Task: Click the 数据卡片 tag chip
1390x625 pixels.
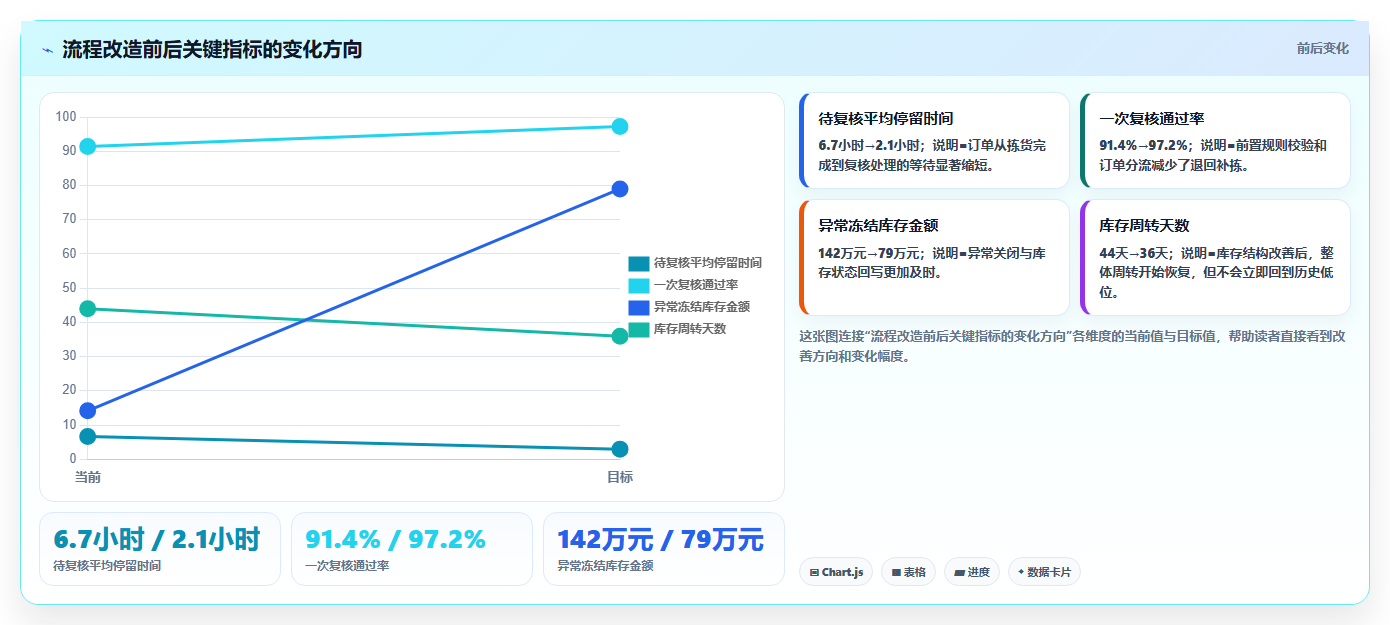Action: point(1044,572)
